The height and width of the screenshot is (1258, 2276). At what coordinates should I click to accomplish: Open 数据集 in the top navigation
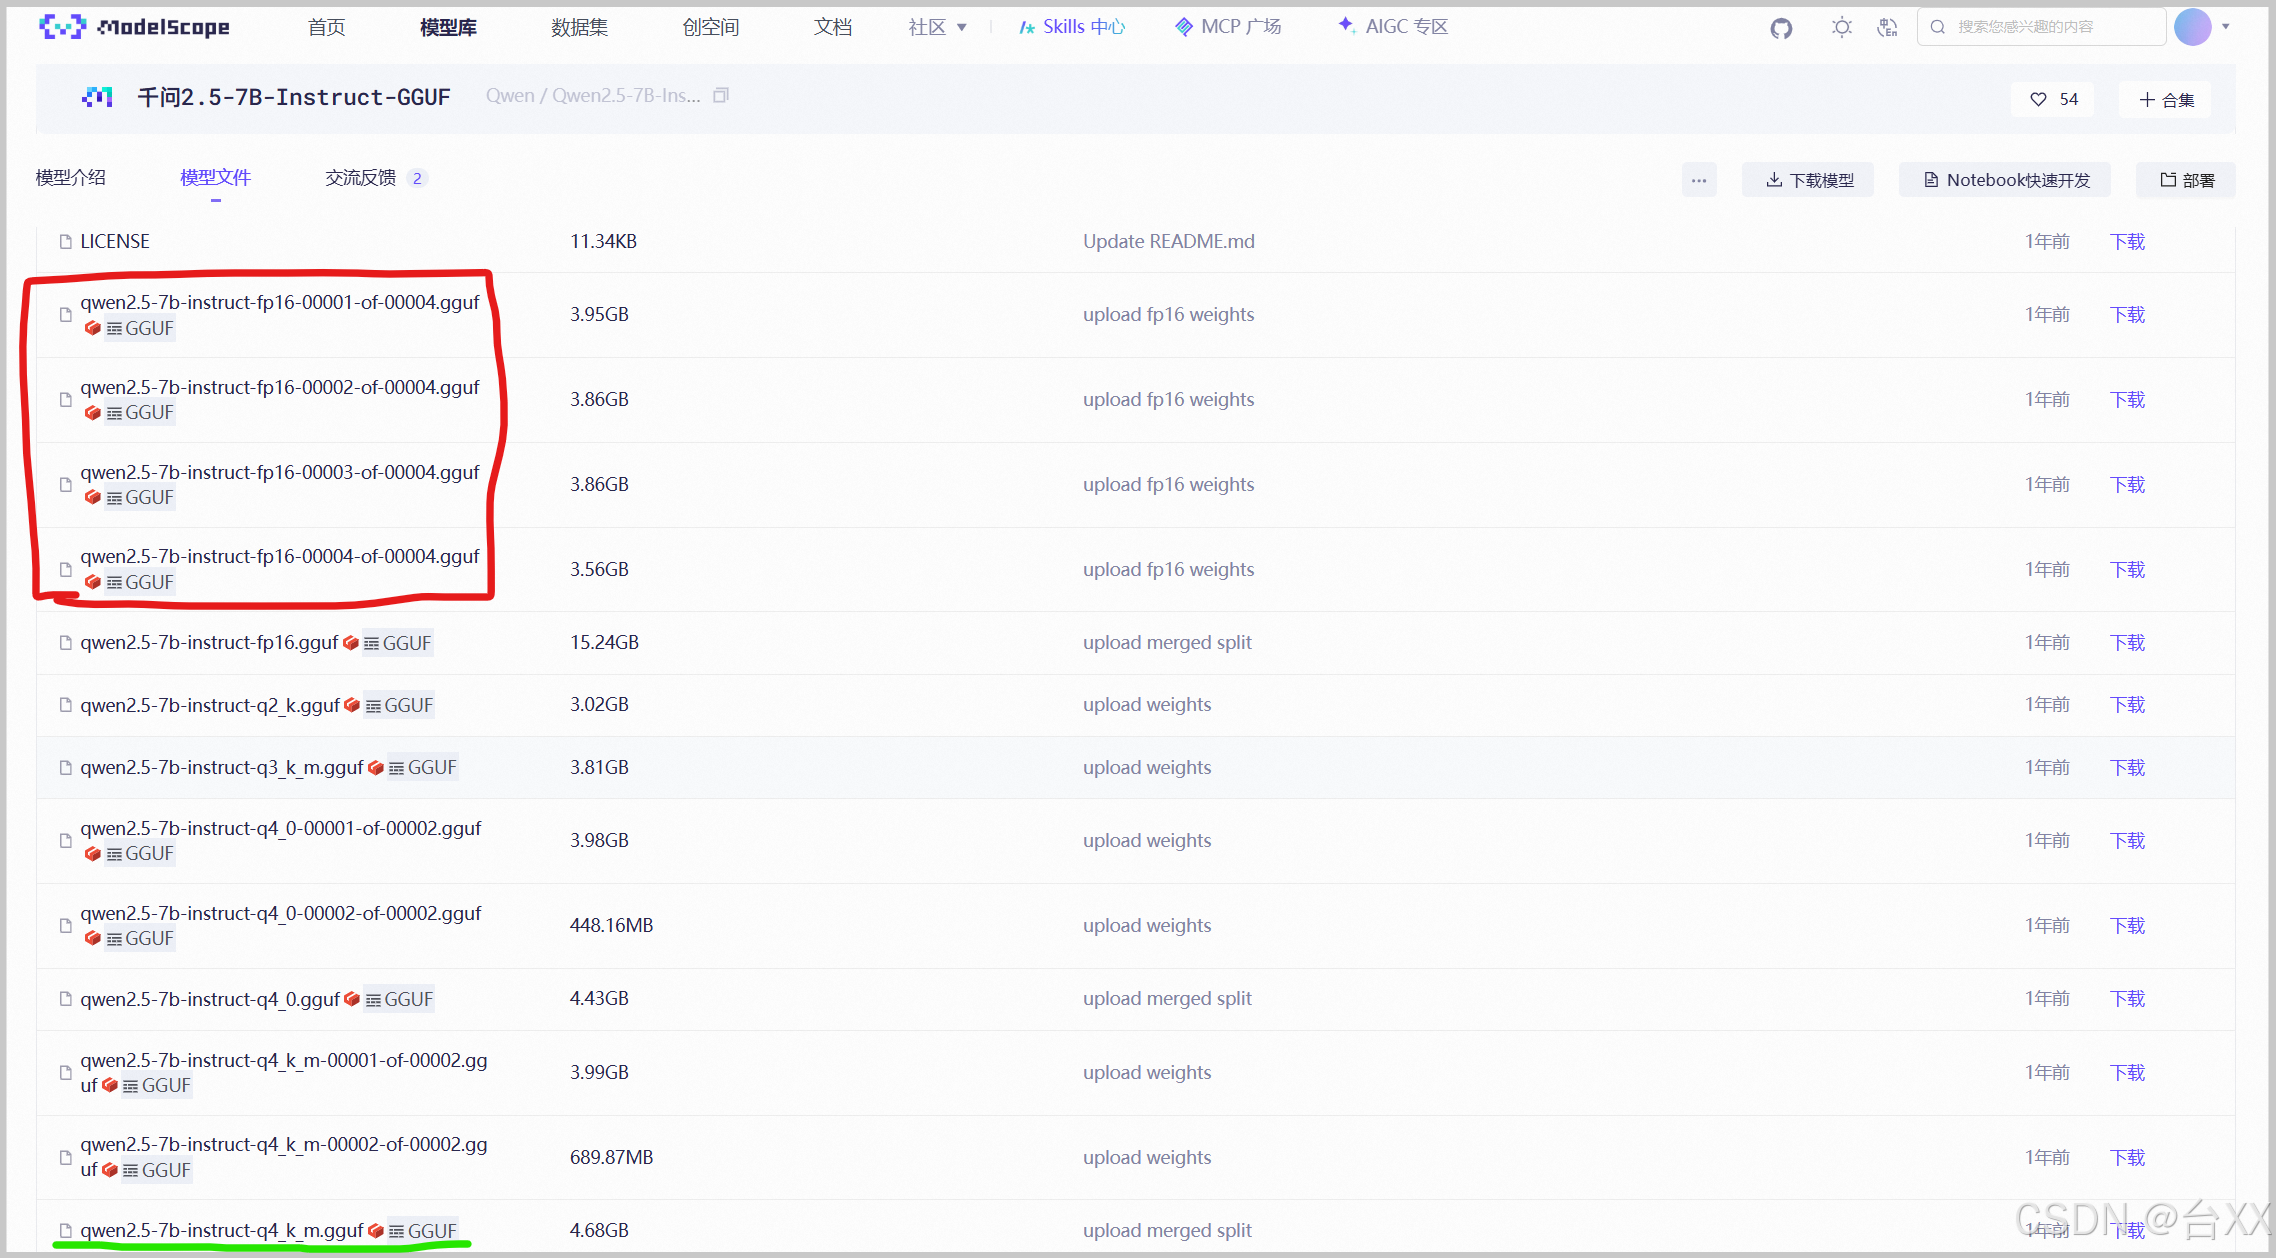[579, 27]
